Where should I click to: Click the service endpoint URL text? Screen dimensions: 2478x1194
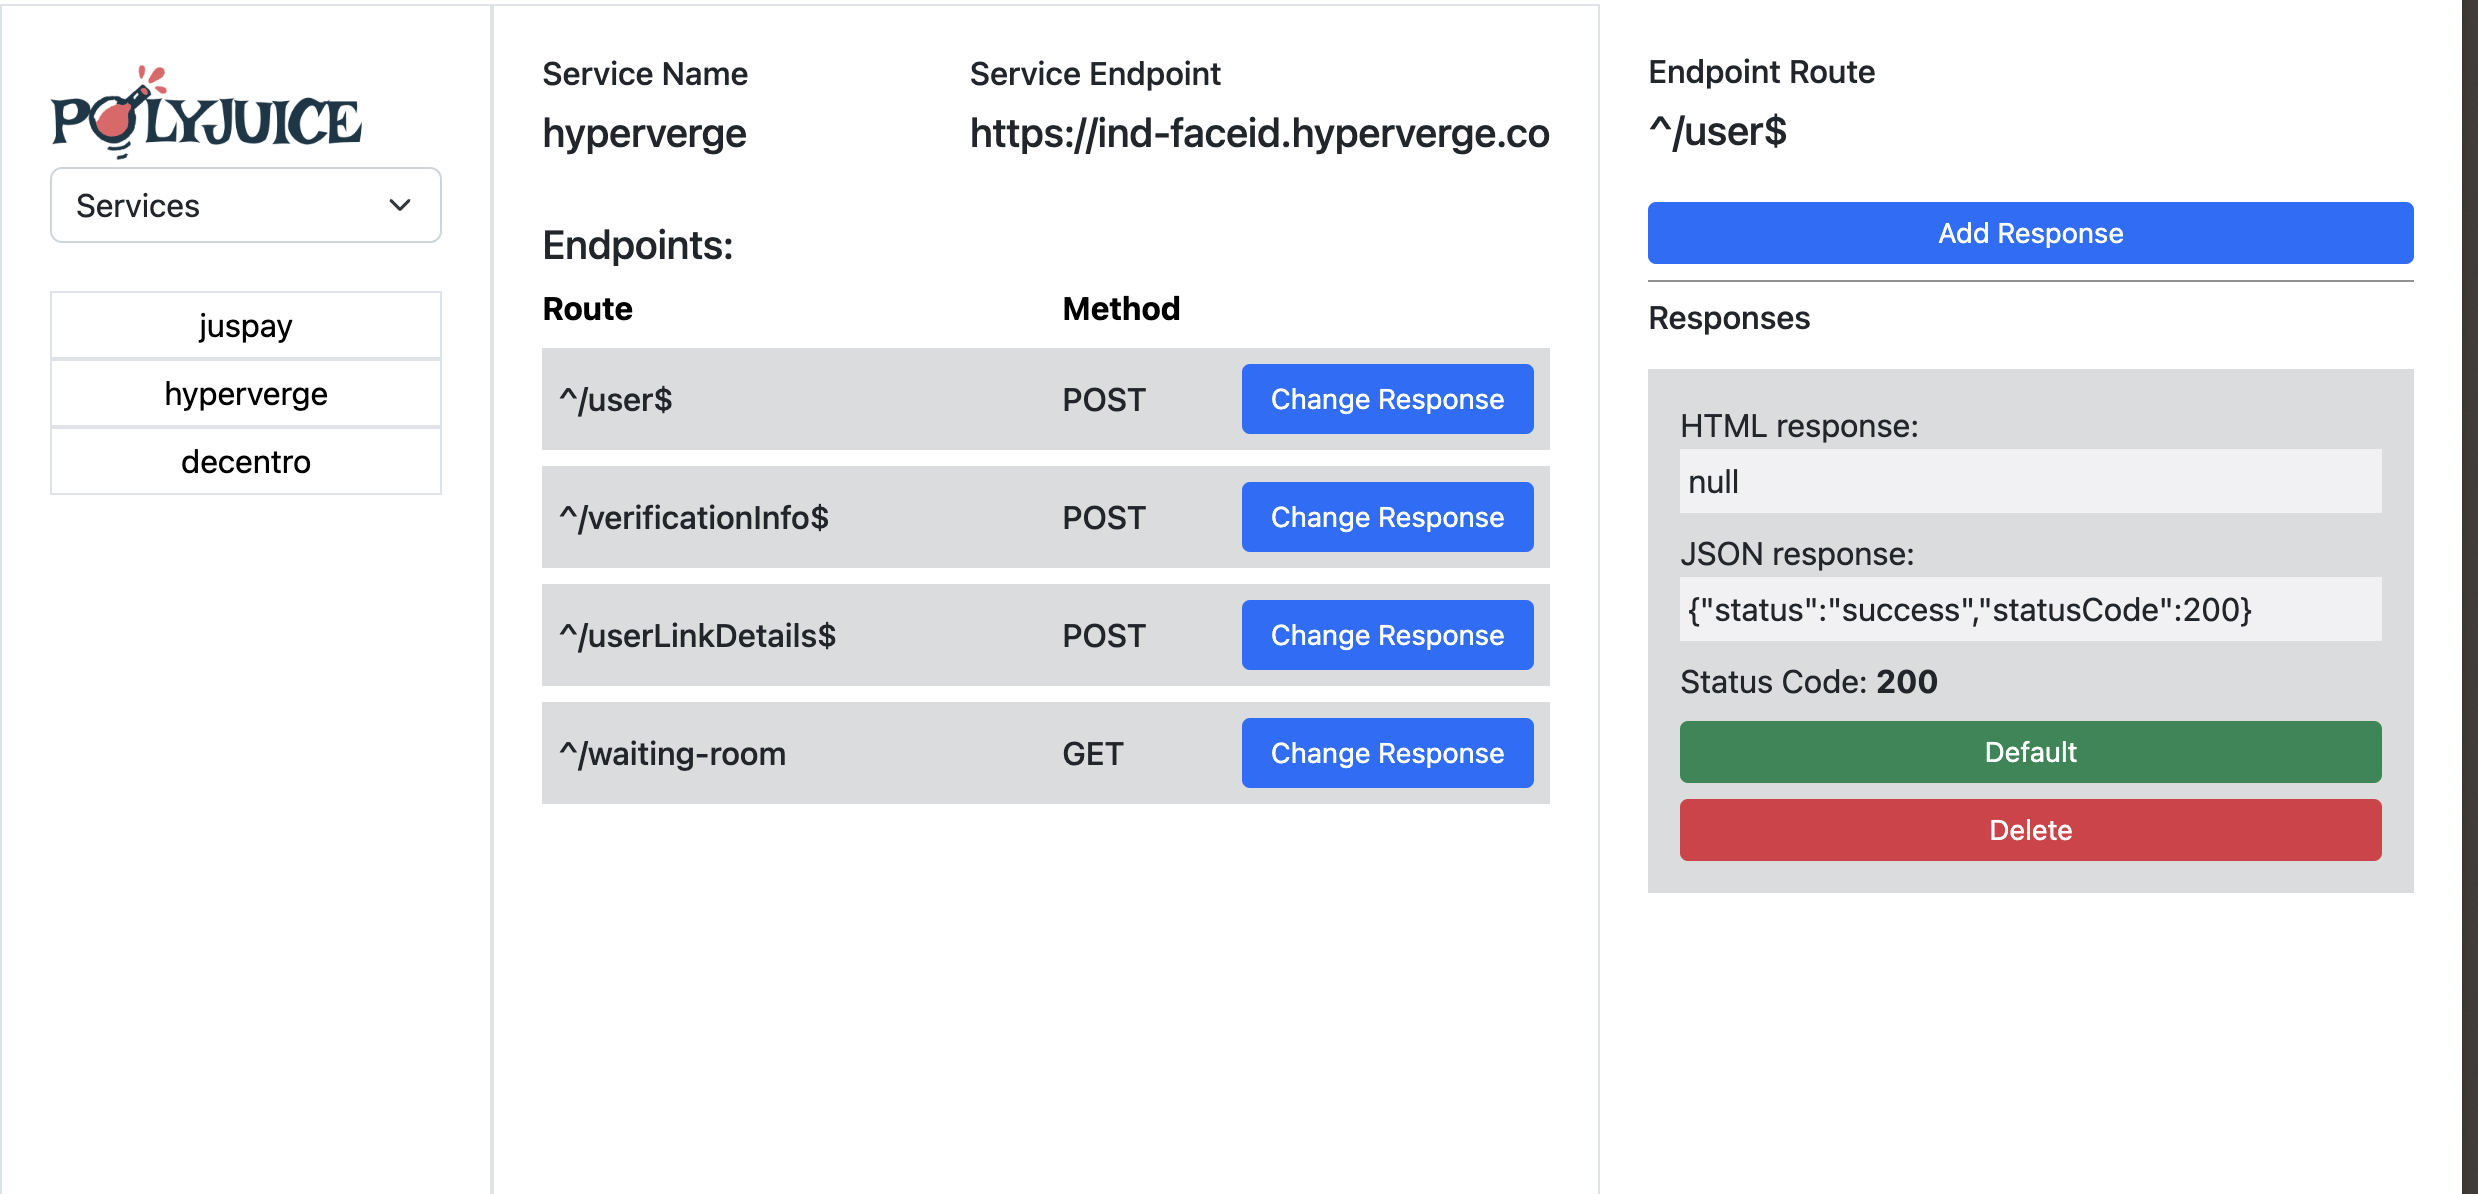pos(1259,133)
